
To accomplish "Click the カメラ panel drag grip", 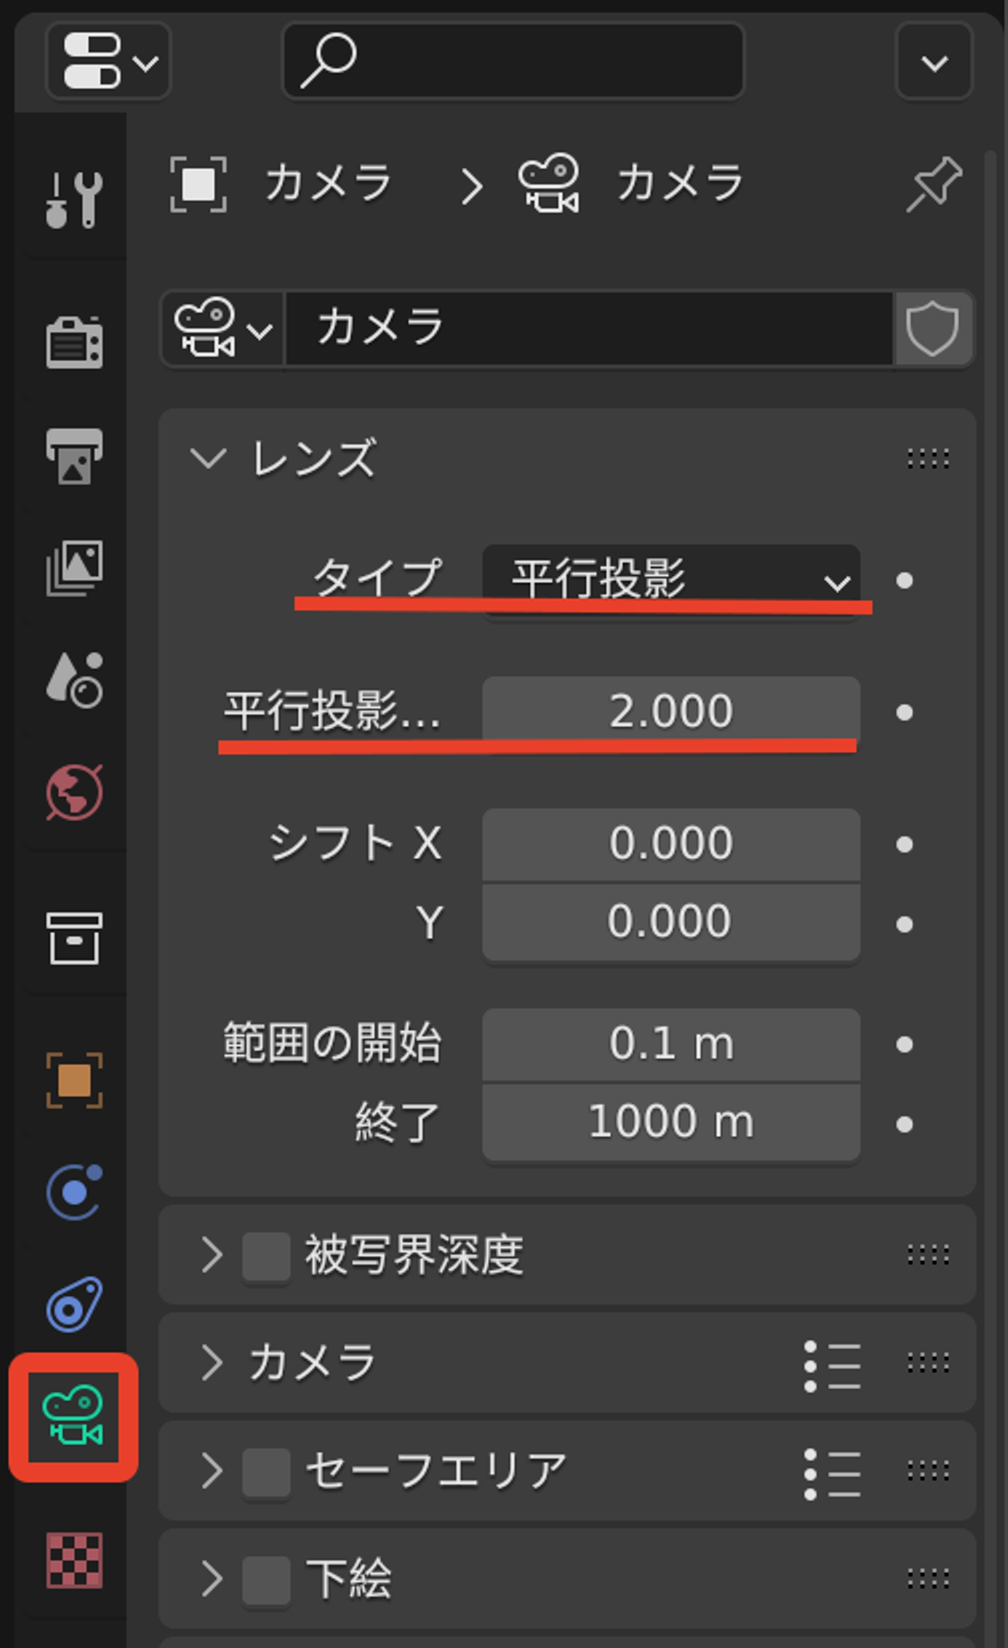I will pyautogui.click(x=928, y=1362).
